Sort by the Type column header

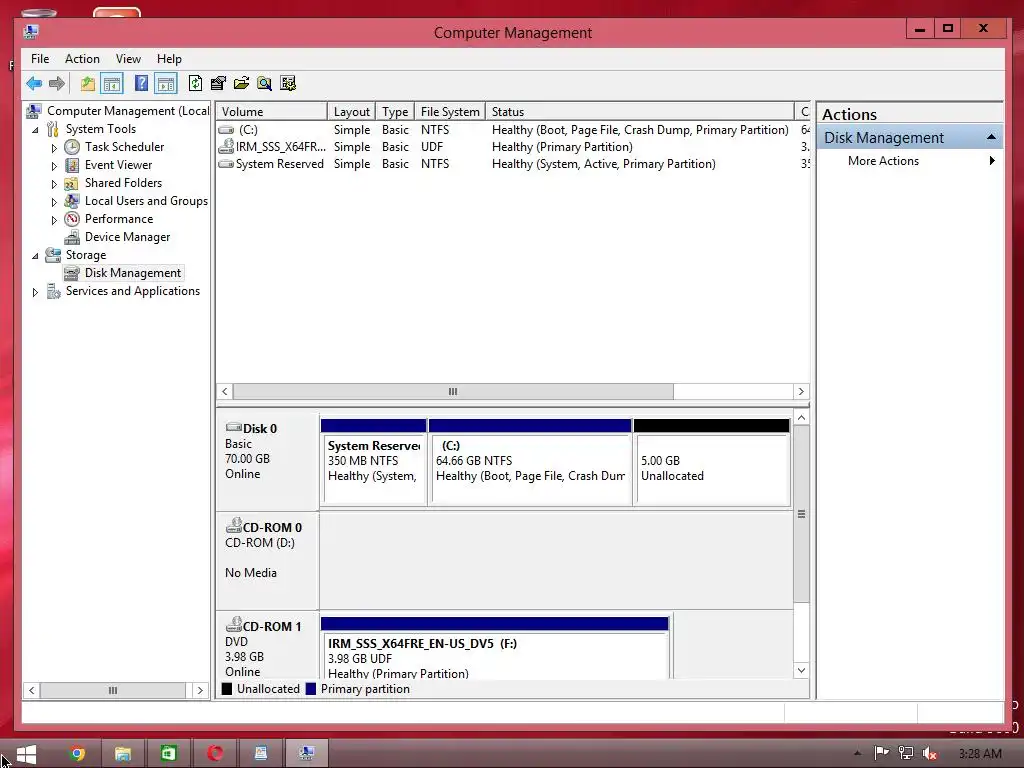[395, 112]
